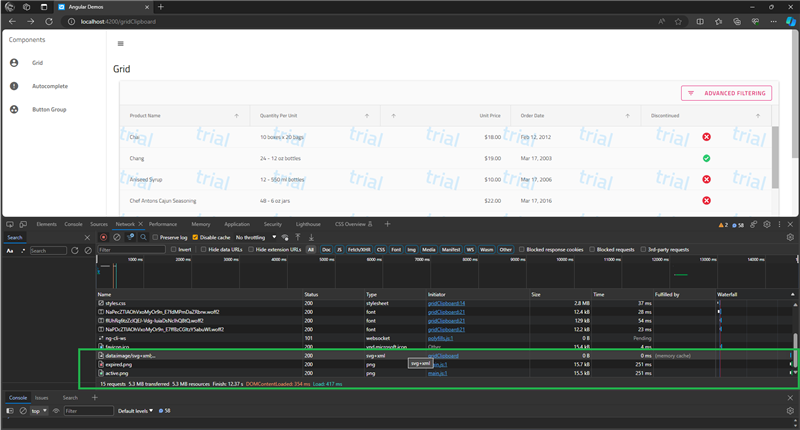Click the record network log button

[103, 237]
